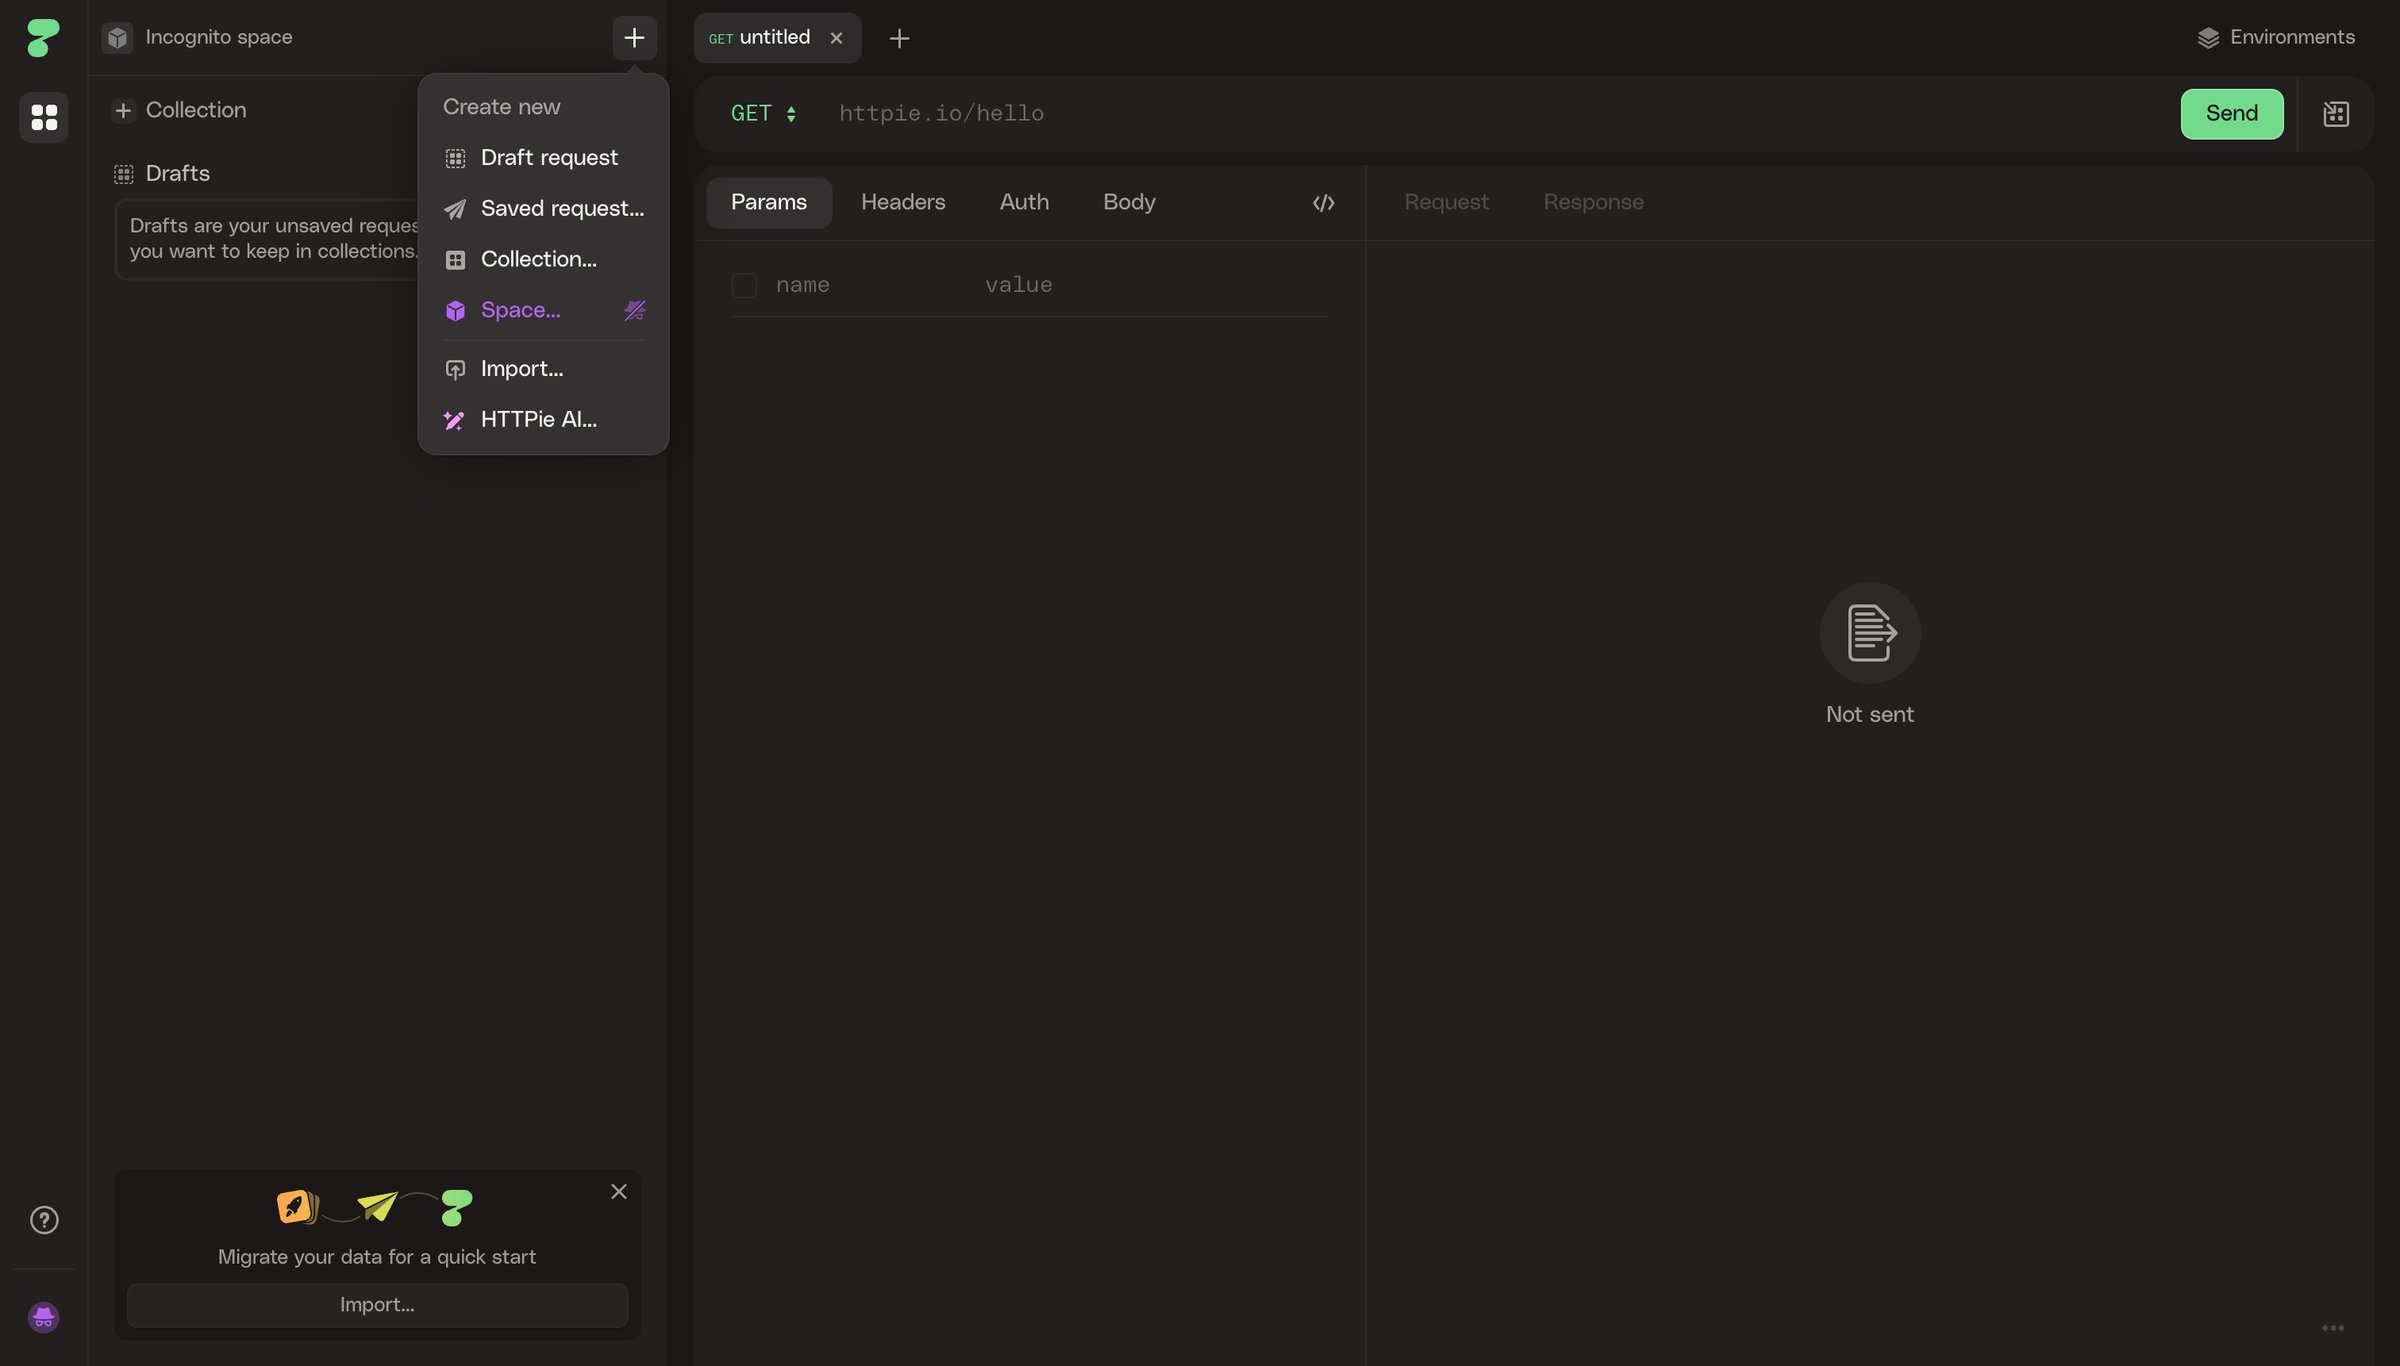Click the param value input field
This screenshot has height=1366, width=2400.
click(x=1155, y=285)
